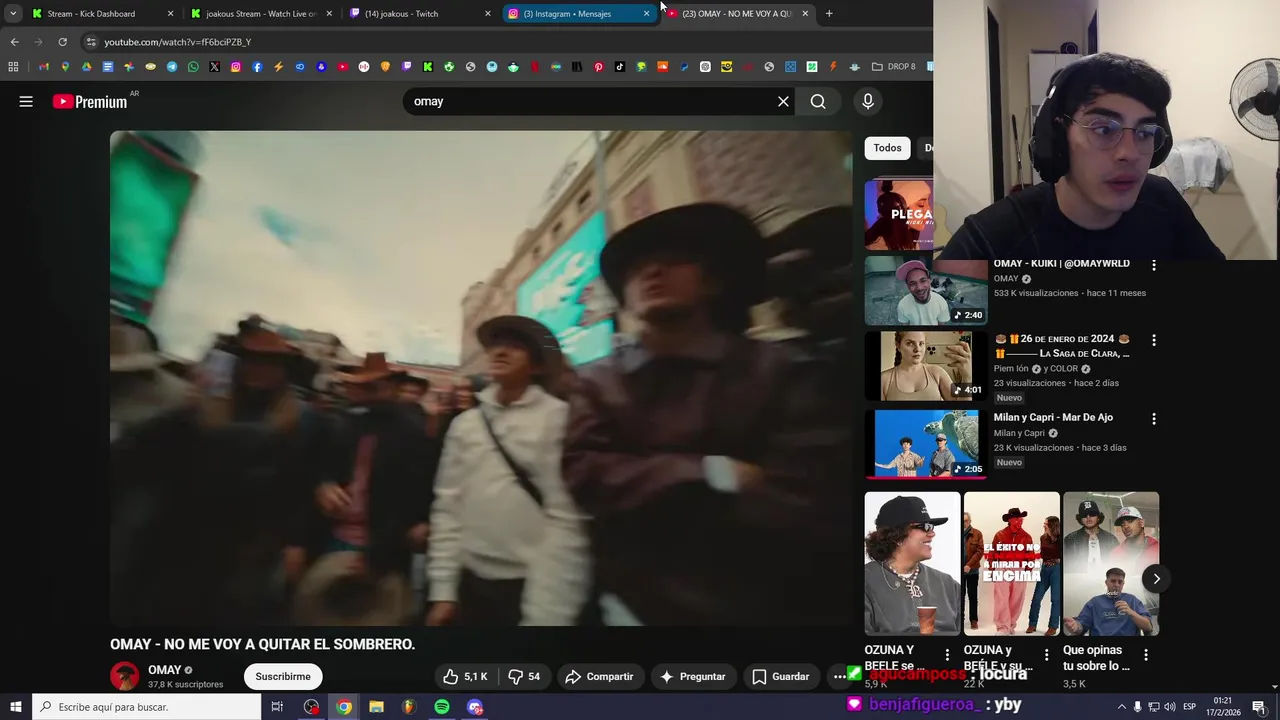Open the OMAY channel avatar

click(125, 676)
